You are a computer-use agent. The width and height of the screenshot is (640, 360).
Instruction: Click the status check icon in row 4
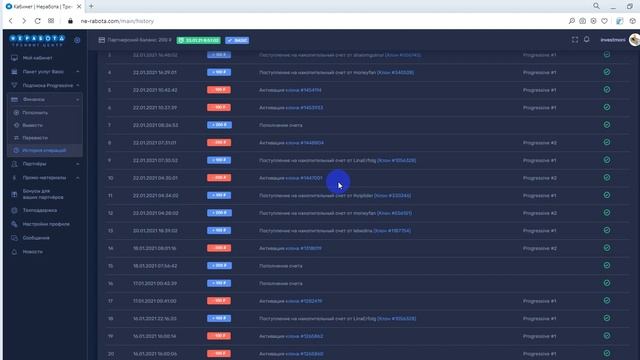coord(607,72)
